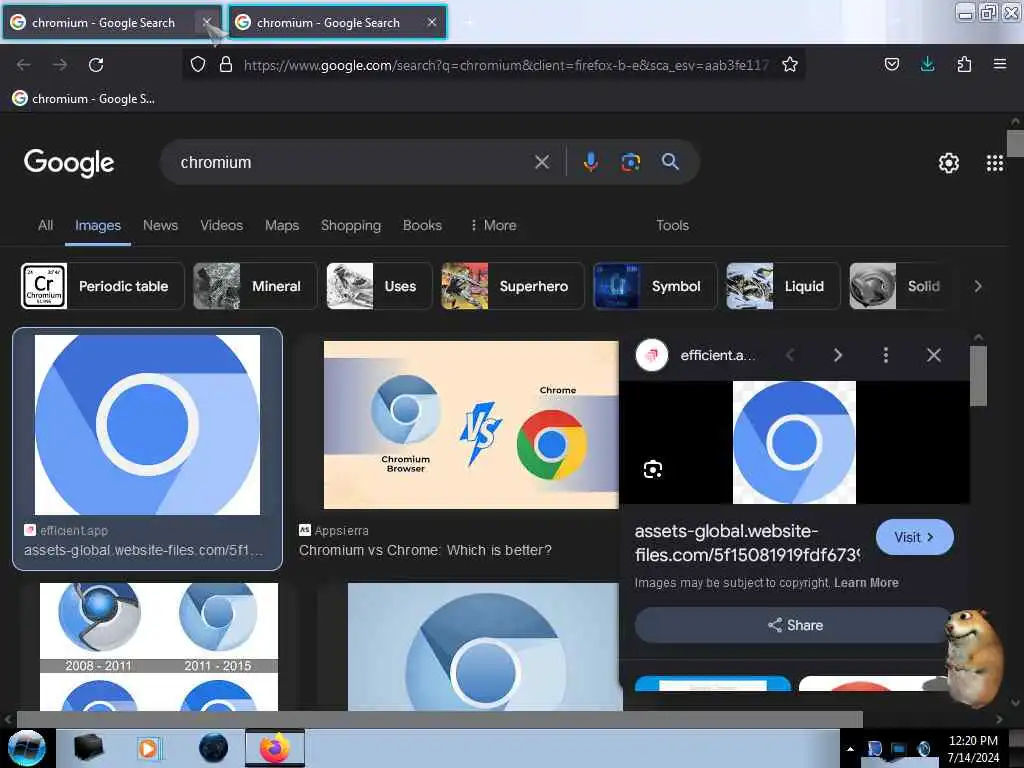Close the second browser tab
Viewport: 1024px width, 768px height.
pos(432,22)
